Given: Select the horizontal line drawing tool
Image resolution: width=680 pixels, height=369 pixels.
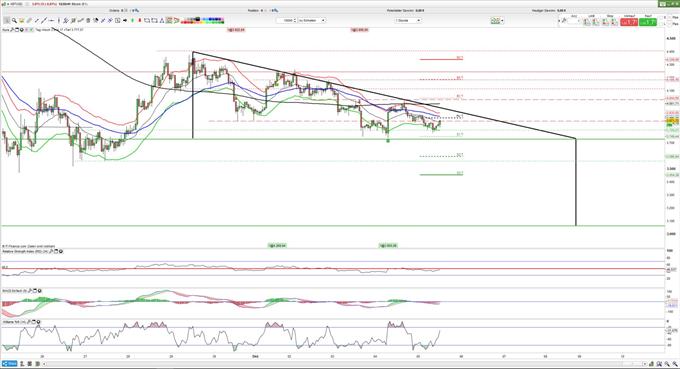Looking at the screenshot, I should pyautogui.click(x=51, y=20).
